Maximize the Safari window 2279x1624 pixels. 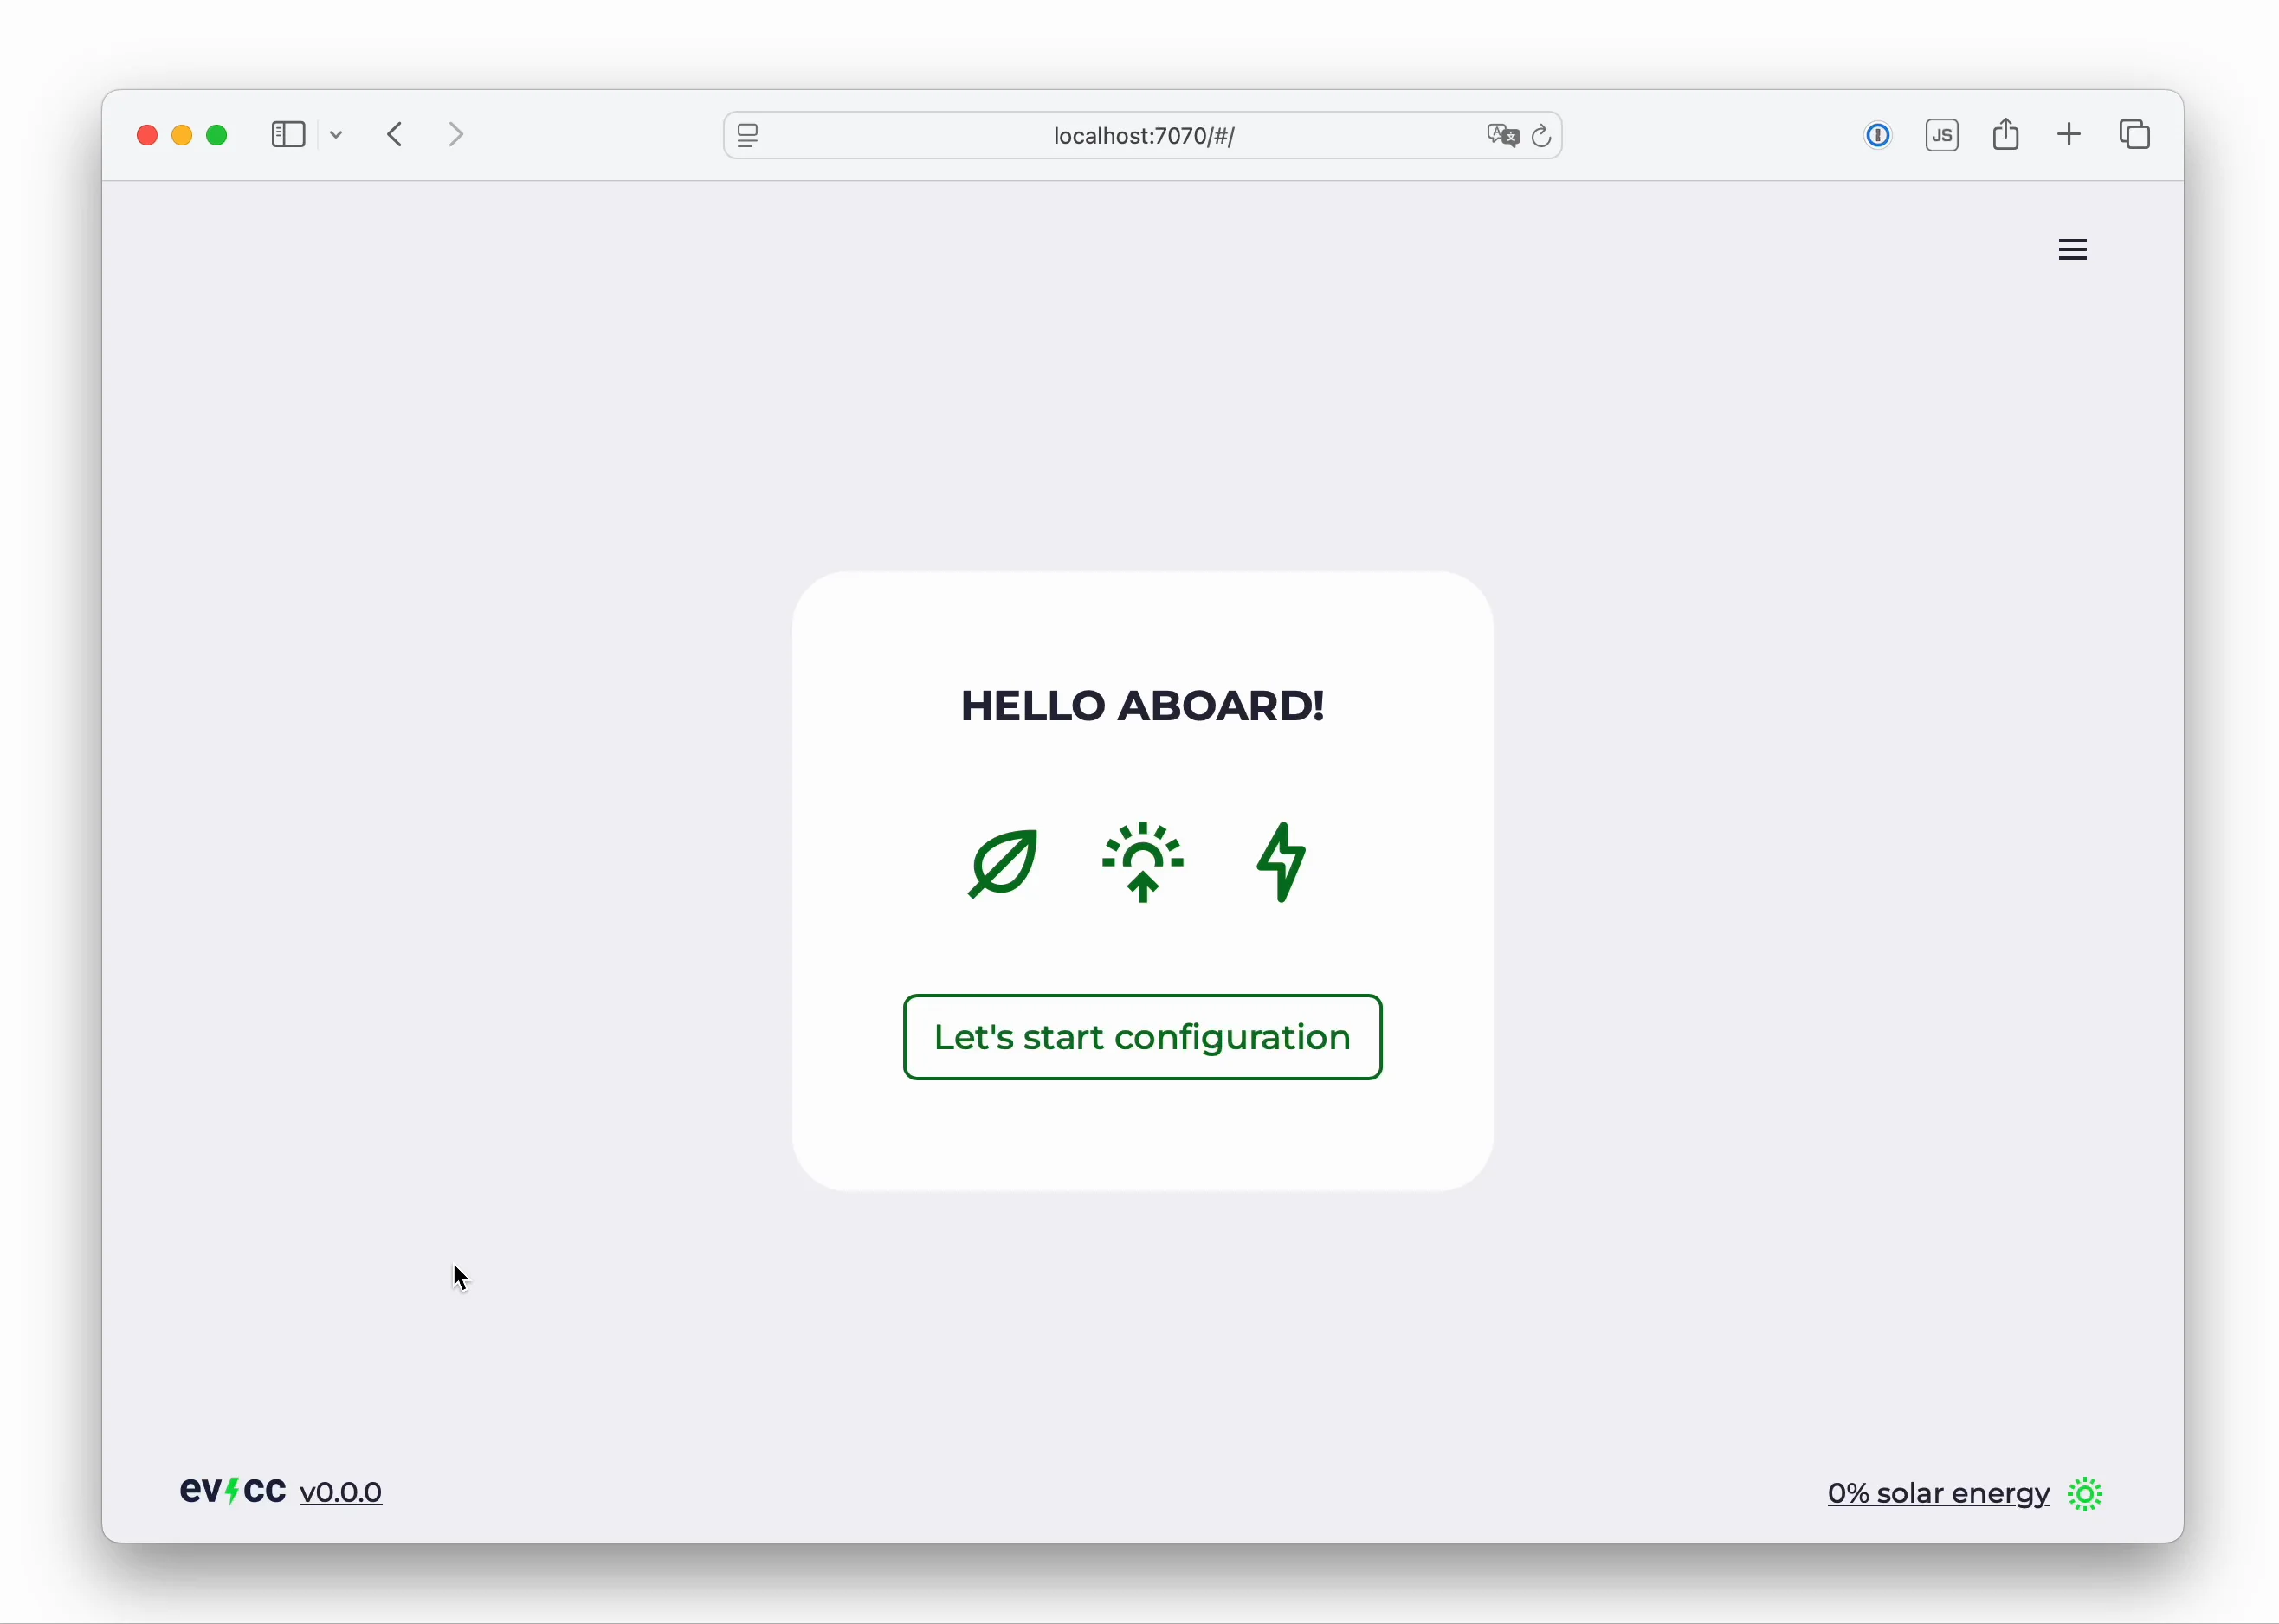[217, 136]
